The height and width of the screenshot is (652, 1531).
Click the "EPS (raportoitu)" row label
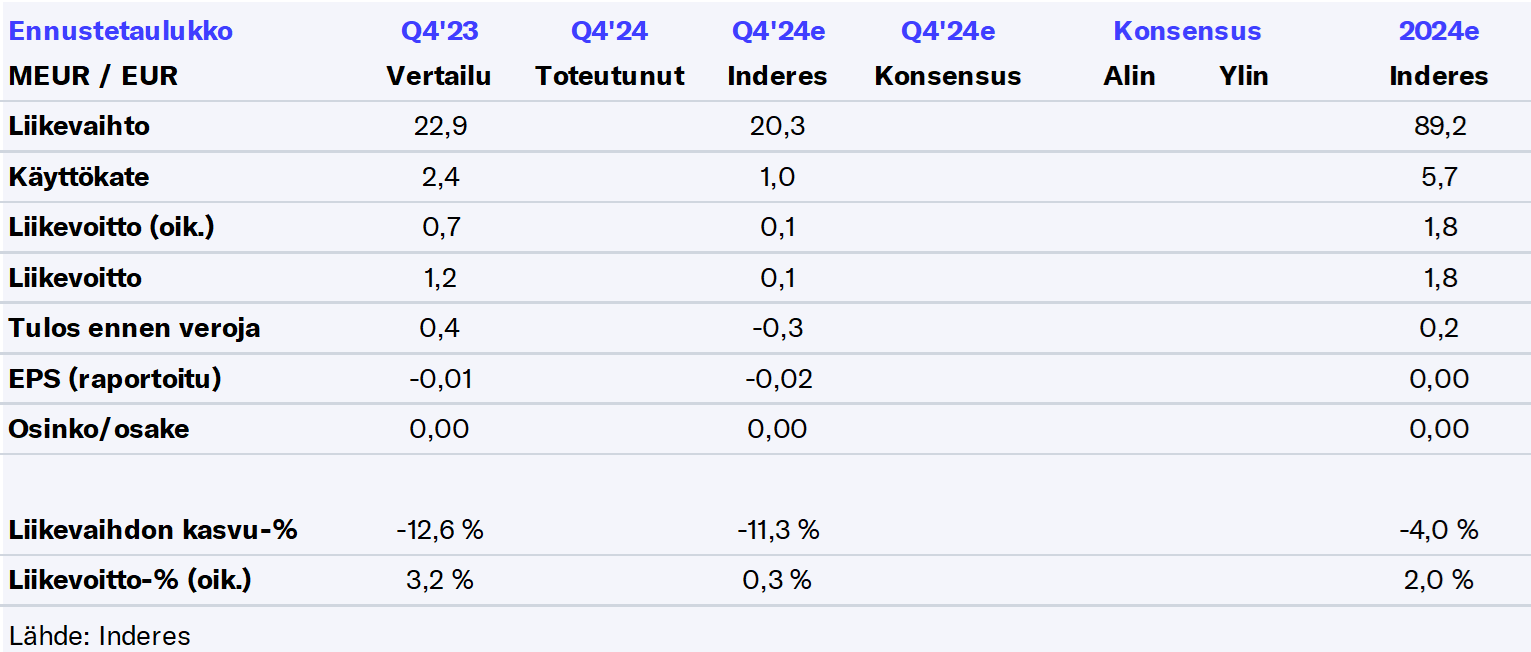[115, 379]
